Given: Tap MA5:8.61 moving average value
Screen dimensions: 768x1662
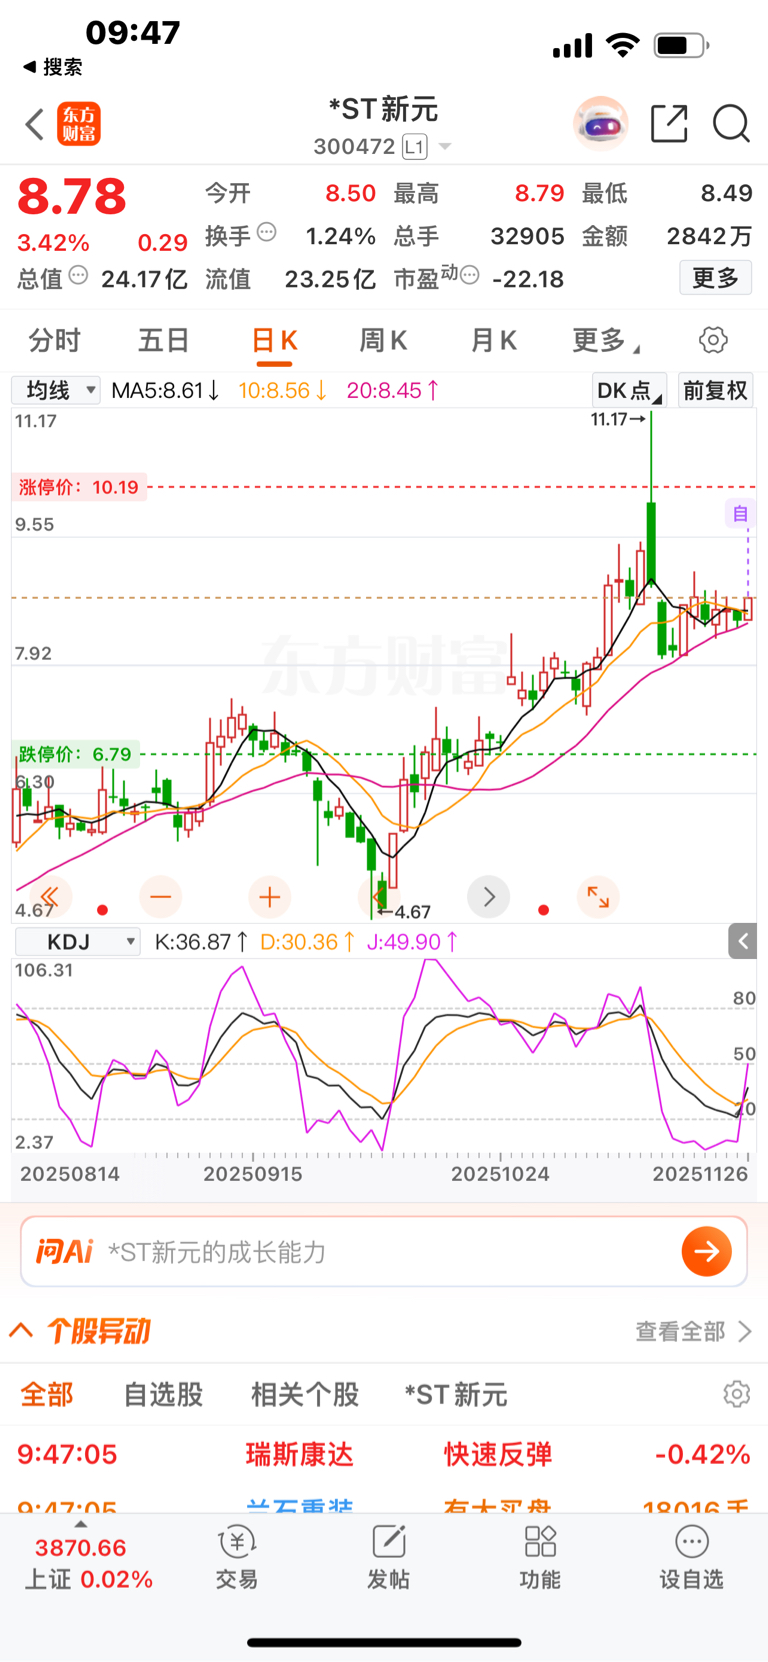Looking at the screenshot, I should [165, 390].
